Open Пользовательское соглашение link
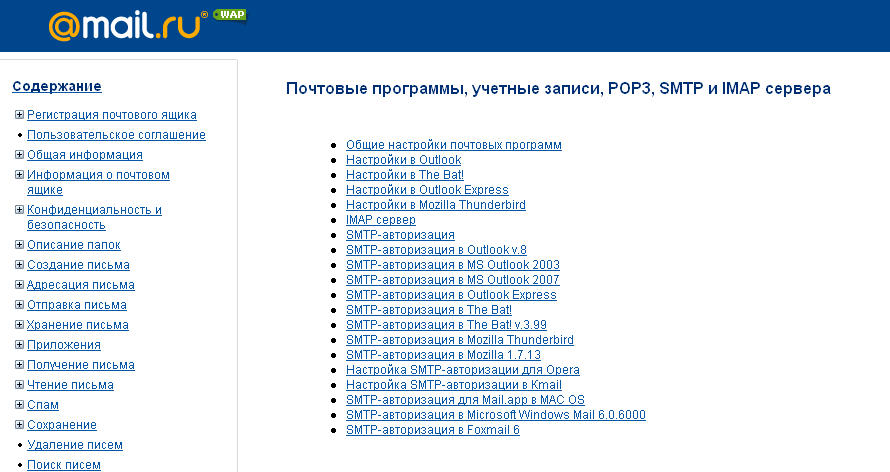Viewport: 890px width, 472px height. pyautogui.click(x=116, y=135)
